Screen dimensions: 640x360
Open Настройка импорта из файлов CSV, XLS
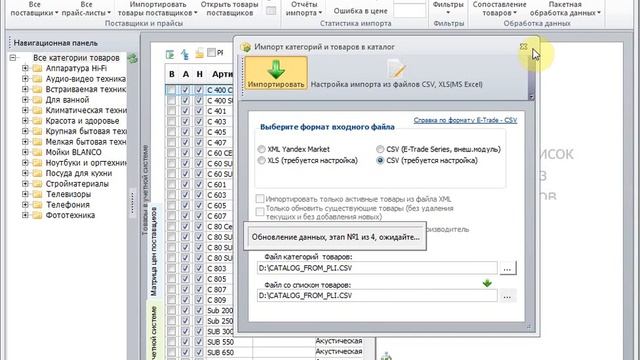point(396,74)
